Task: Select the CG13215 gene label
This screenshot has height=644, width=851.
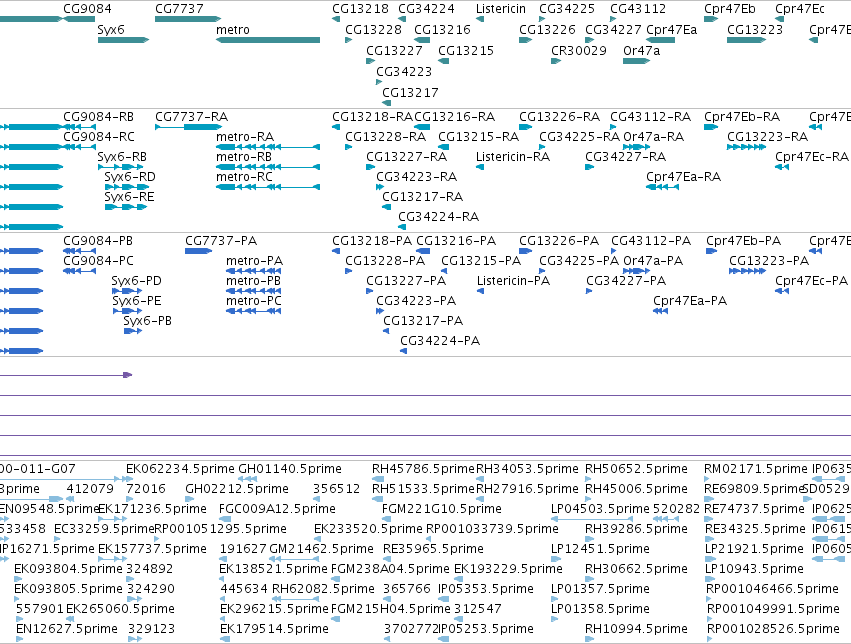Action: click(x=466, y=50)
